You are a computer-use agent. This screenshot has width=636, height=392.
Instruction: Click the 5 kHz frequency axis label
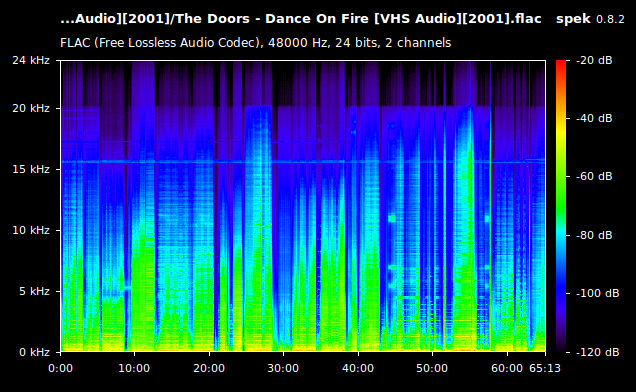(x=34, y=291)
